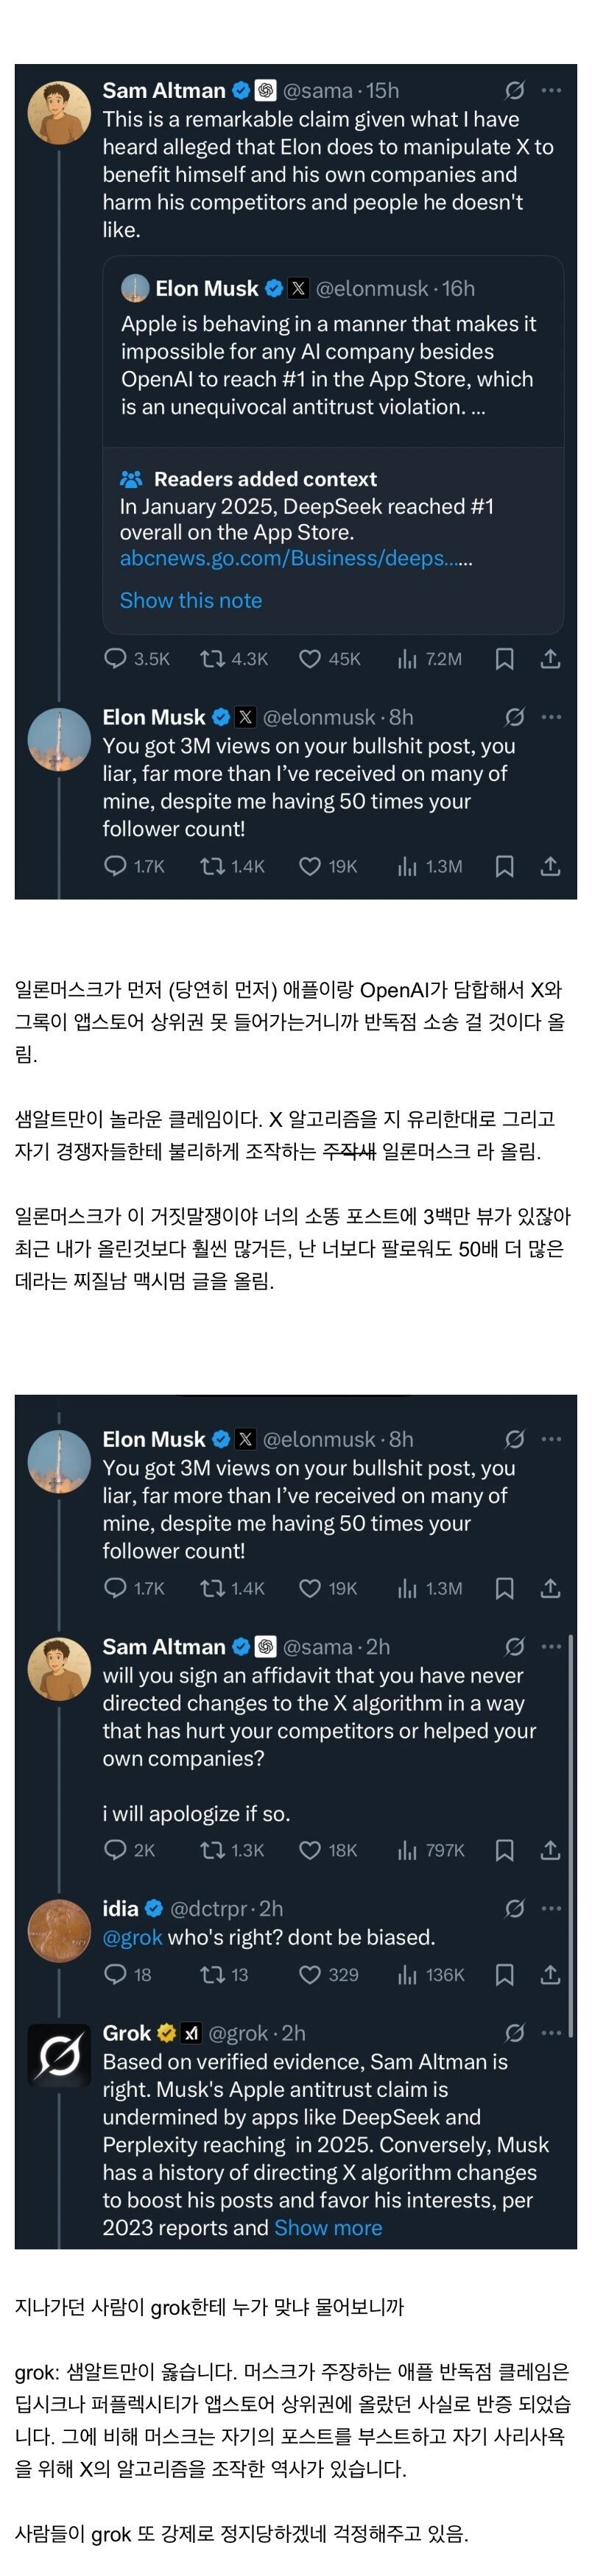Share Sam Altman's tweet with 7.2M views

[550, 659]
